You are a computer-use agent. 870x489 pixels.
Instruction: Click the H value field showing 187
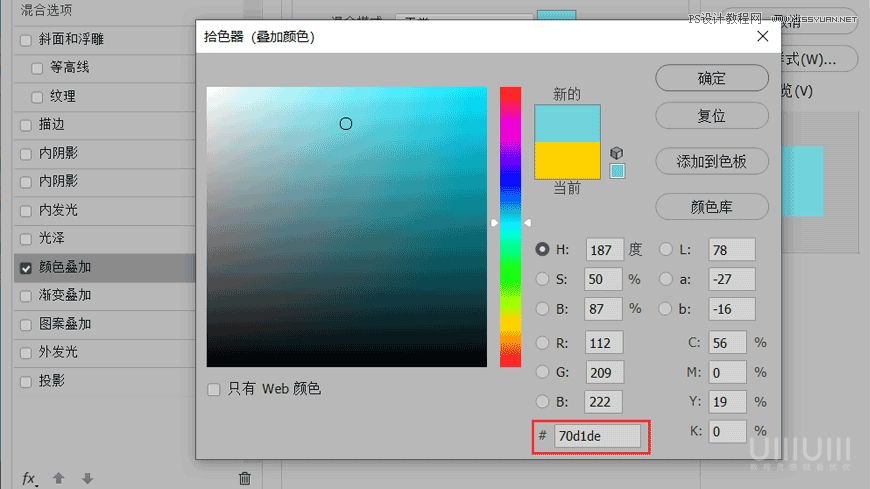(604, 250)
